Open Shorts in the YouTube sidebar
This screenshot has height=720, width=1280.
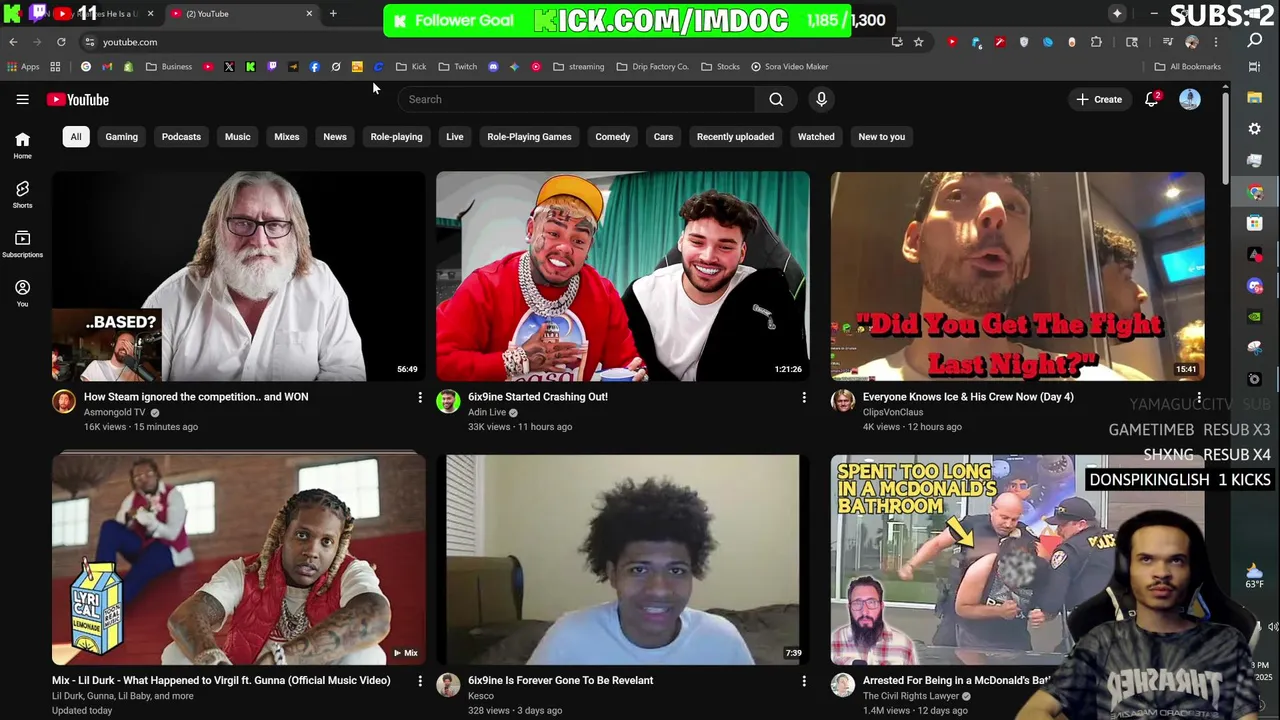[x=22, y=194]
